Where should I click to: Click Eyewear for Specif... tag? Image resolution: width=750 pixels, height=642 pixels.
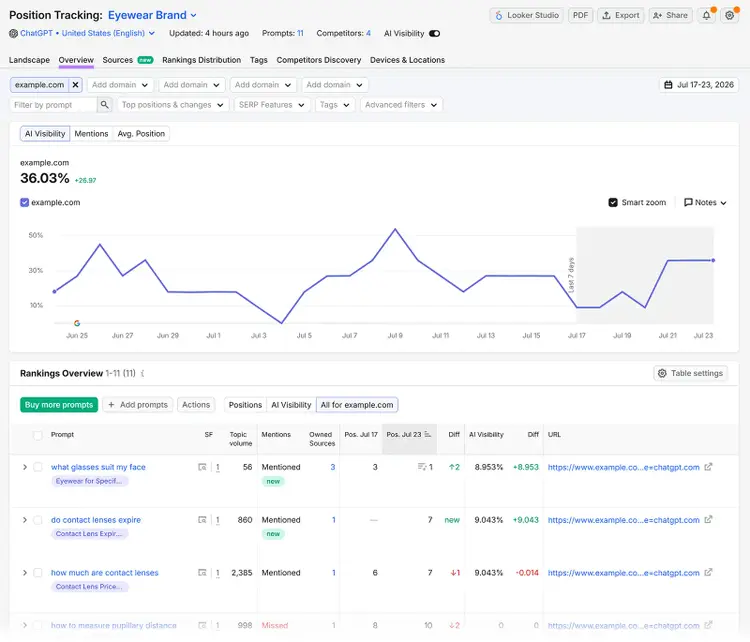pyautogui.click(x=88, y=481)
